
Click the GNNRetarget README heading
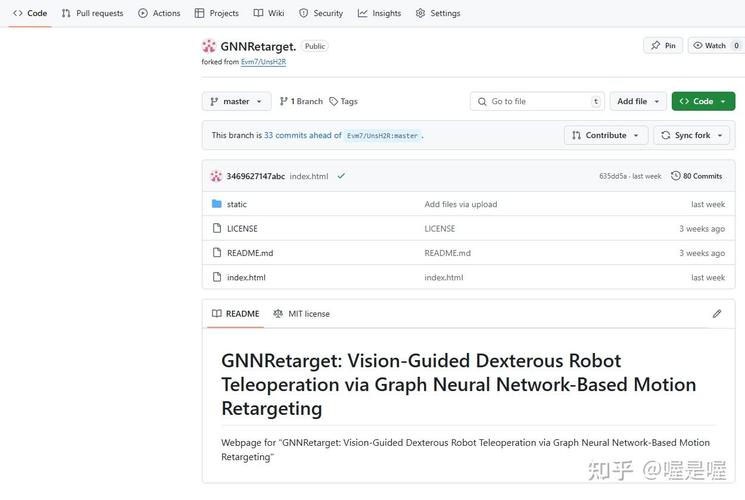[458, 385]
